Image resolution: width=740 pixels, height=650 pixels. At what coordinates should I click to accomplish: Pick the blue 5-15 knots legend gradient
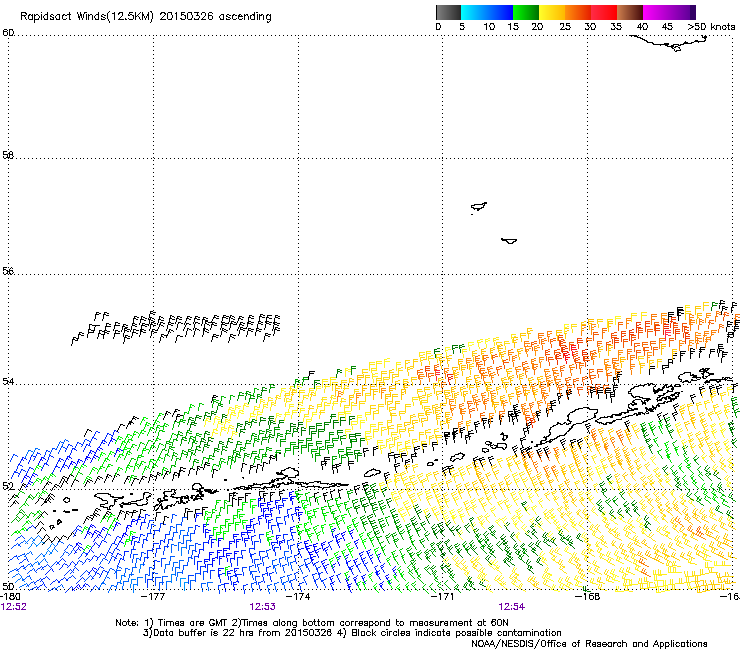[487, 12]
